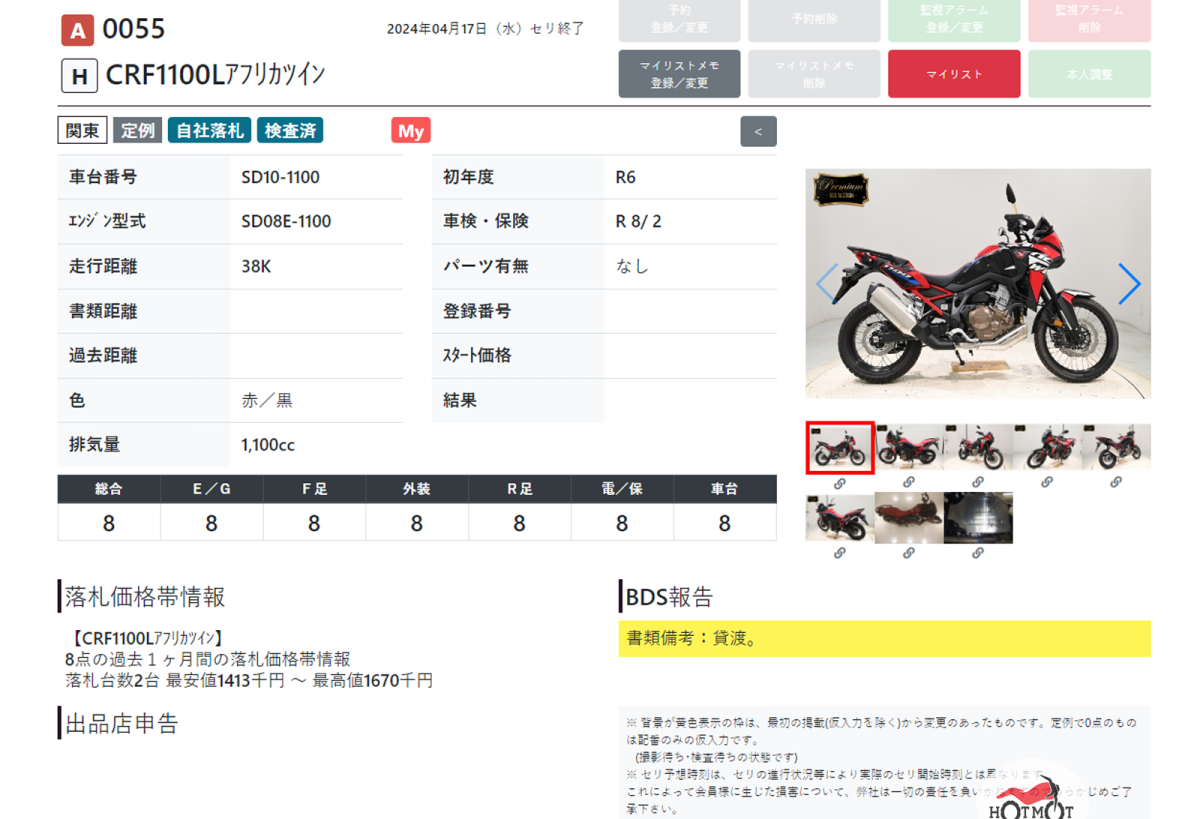The width and height of the screenshot is (1200, 819).
Task: Click the auction date 2024年04月17日（水）セリ終了
Action: click(x=486, y=29)
